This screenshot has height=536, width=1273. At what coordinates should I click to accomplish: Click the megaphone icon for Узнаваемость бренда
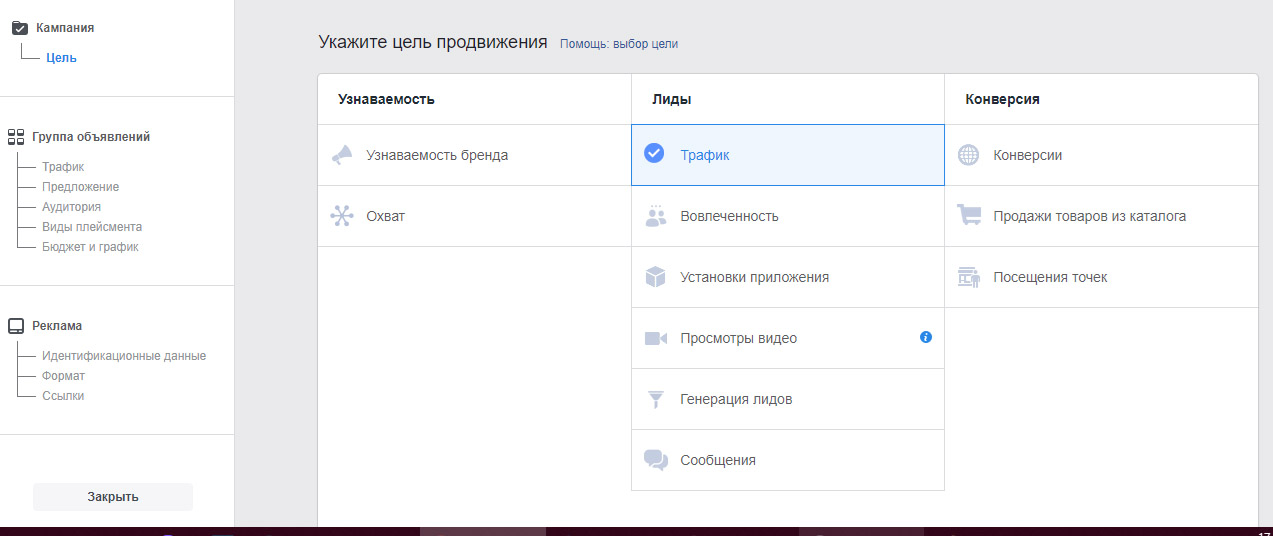(342, 155)
